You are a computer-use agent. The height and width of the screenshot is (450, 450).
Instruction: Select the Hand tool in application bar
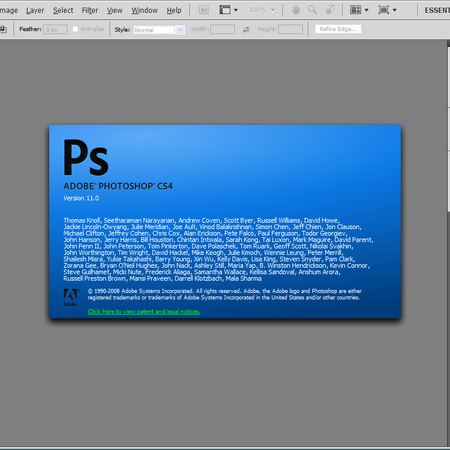[295, 10]
